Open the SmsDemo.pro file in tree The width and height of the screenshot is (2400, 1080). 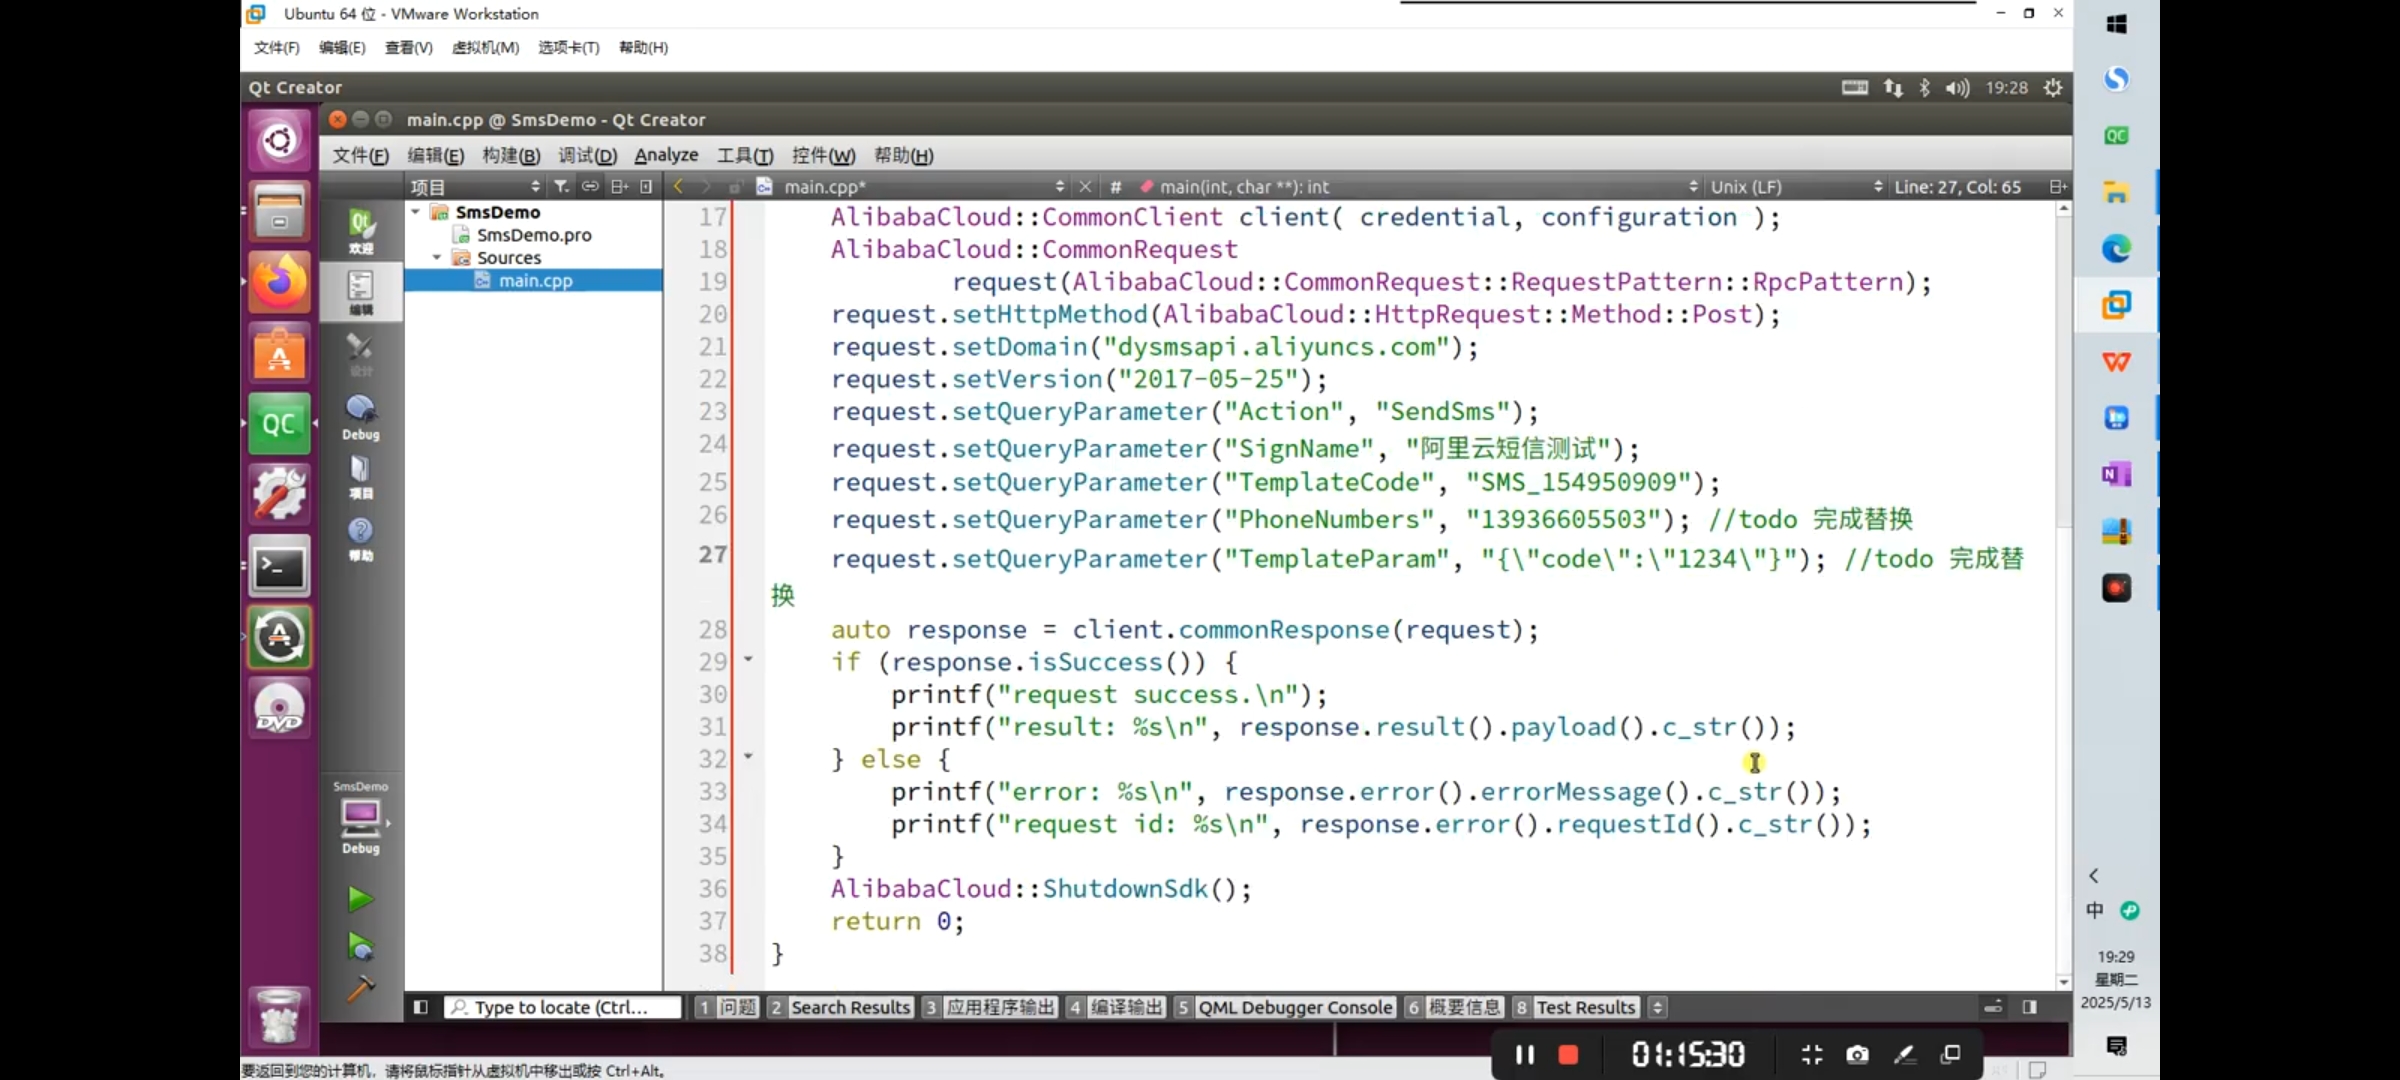click(x=533, y=235)
